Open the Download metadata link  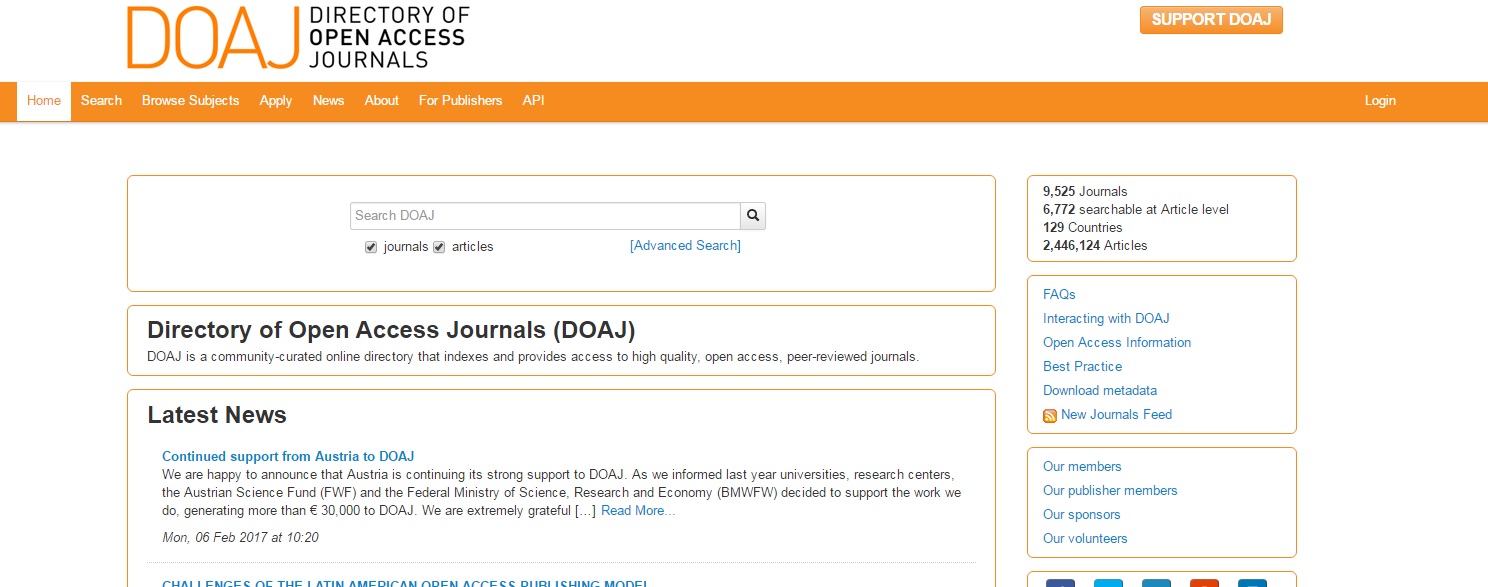pyautogui.click(x=1100, y=391)
